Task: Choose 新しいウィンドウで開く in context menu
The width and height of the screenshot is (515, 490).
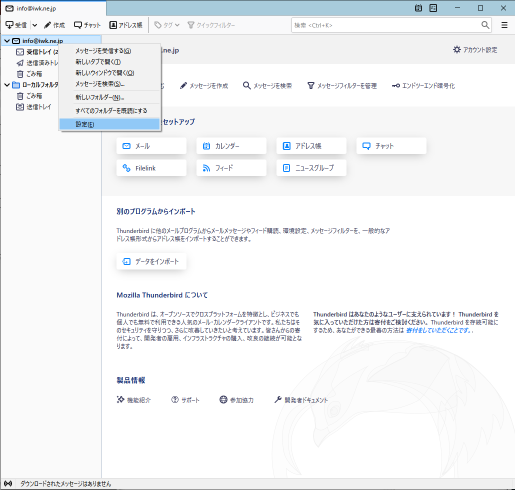Action: coord(110,73)
